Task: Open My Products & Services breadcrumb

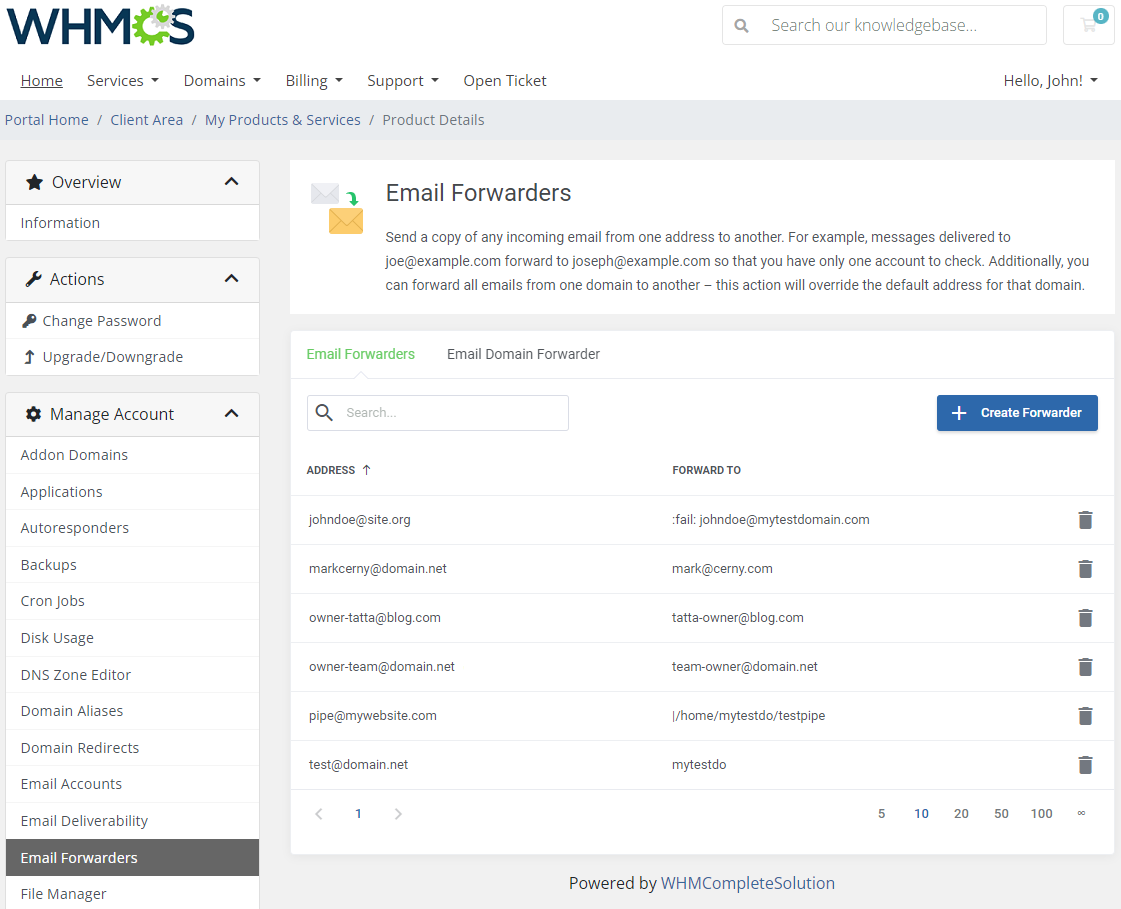Action: click(282, 120)
